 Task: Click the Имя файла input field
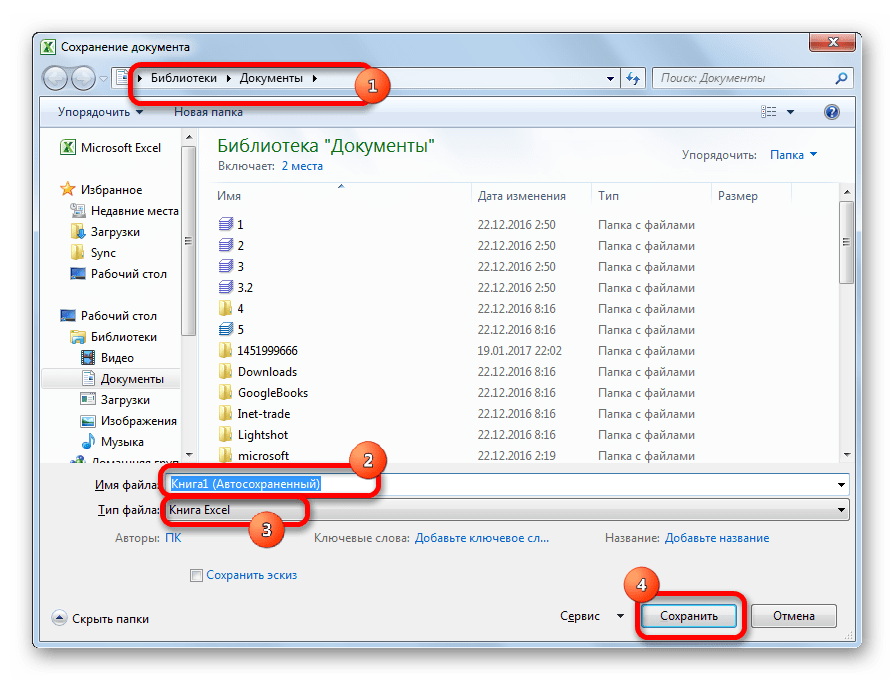(600, 484)
